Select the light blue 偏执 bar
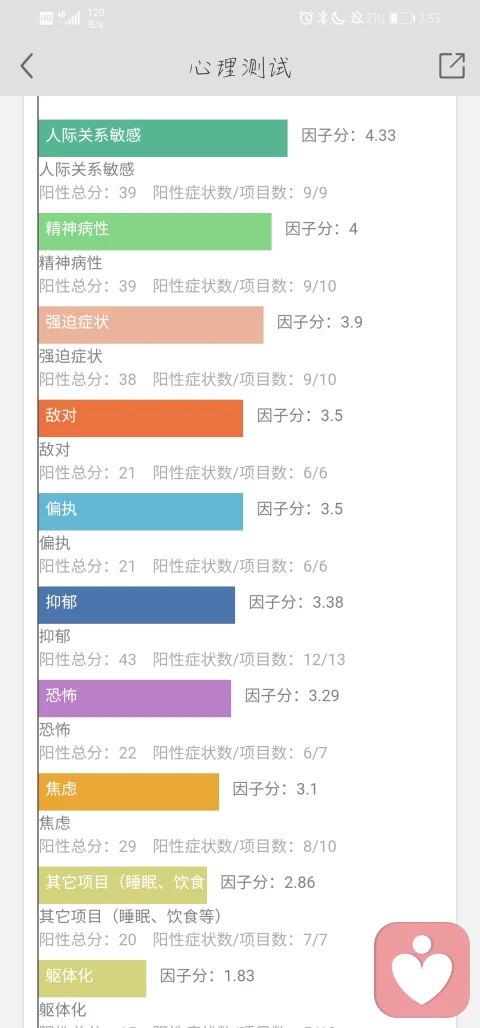 [140, 511]
